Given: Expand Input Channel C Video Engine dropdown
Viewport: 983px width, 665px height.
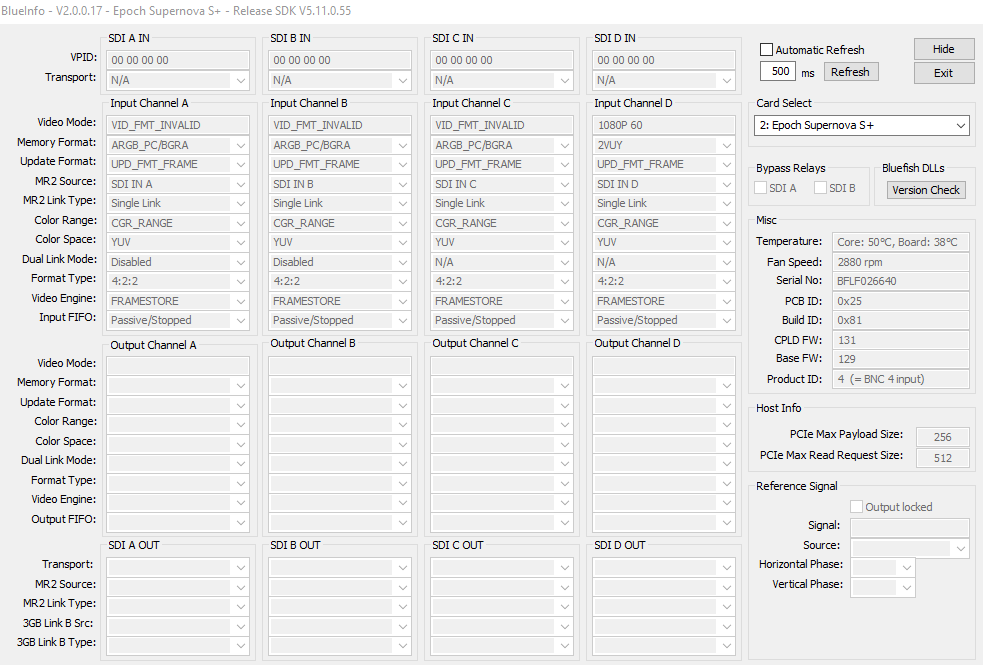Looking at the screenshot, I should pos(562,301).
